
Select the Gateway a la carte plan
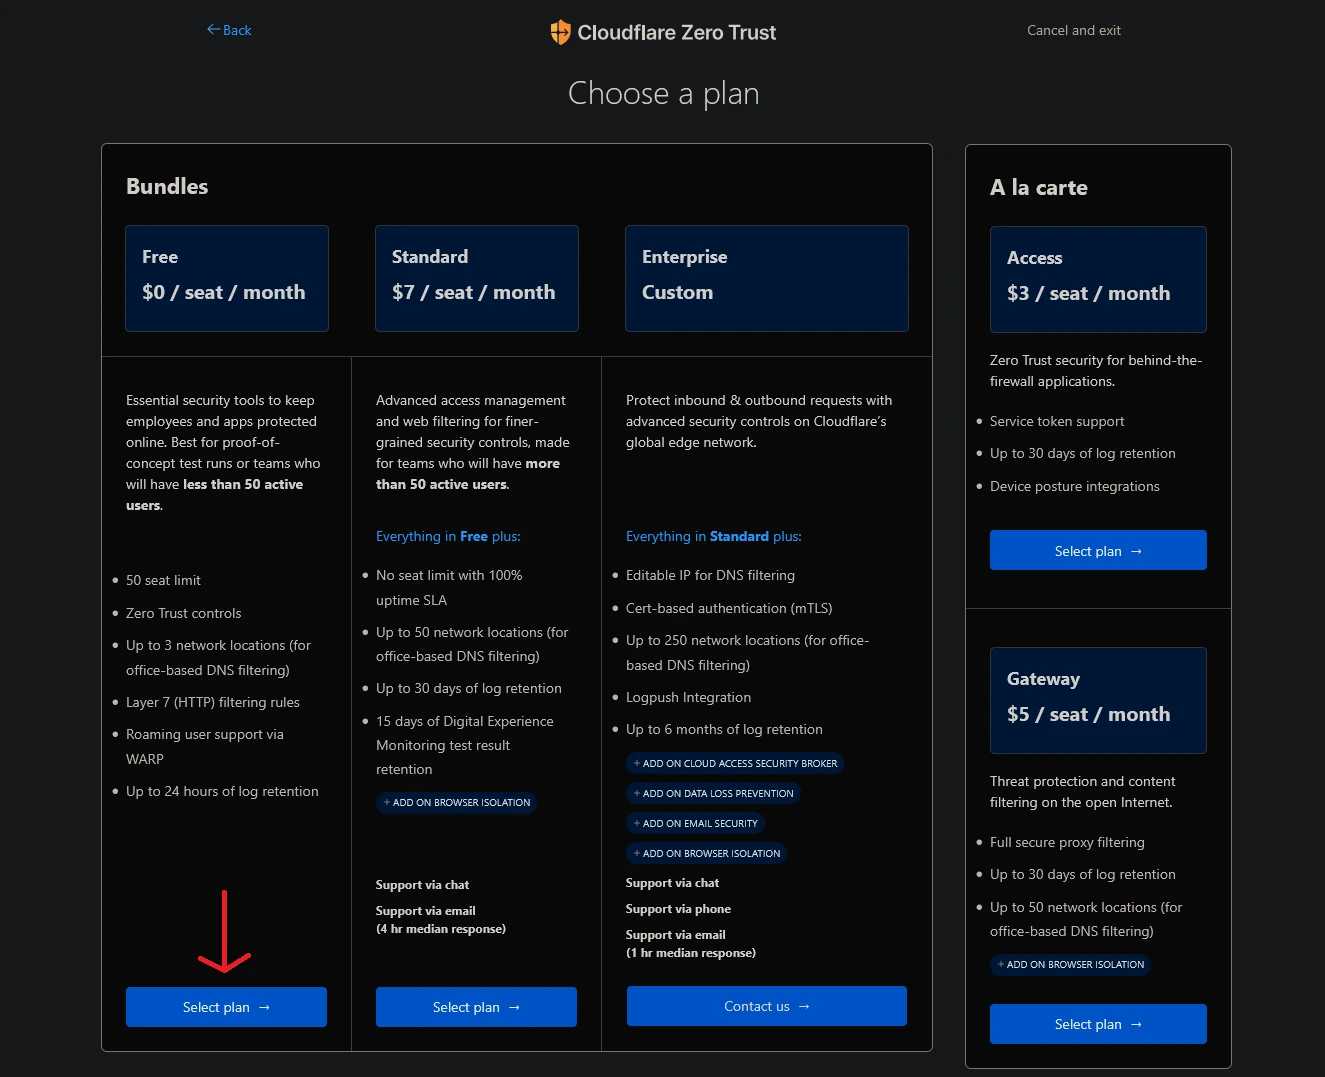(1098, 1024)
